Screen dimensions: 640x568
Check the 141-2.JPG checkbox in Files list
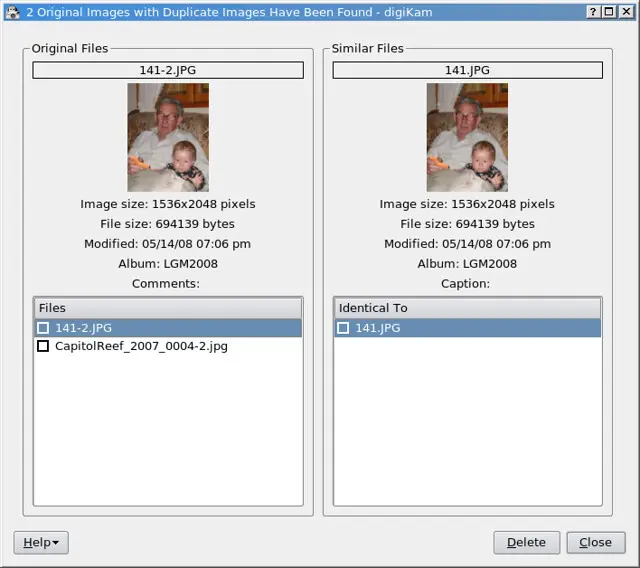(43, 328)
